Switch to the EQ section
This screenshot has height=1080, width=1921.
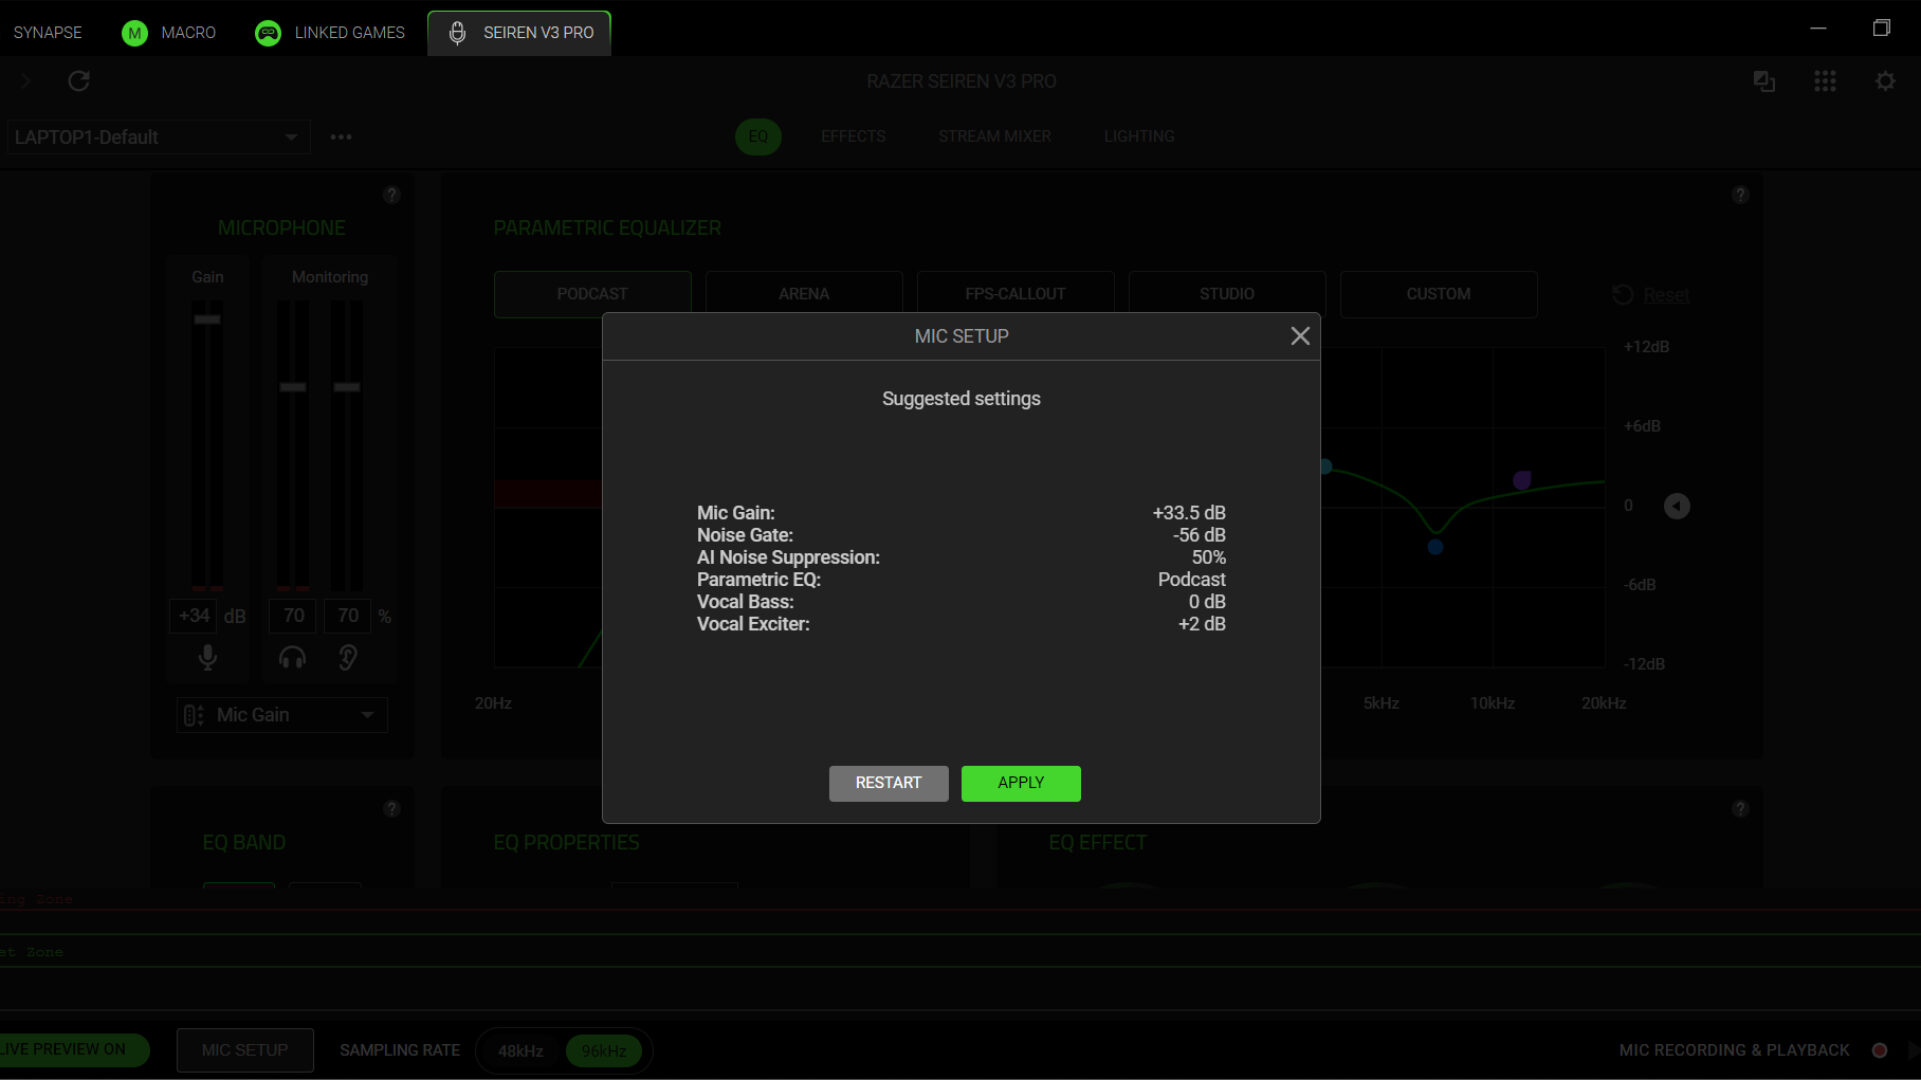pos(758,136)
